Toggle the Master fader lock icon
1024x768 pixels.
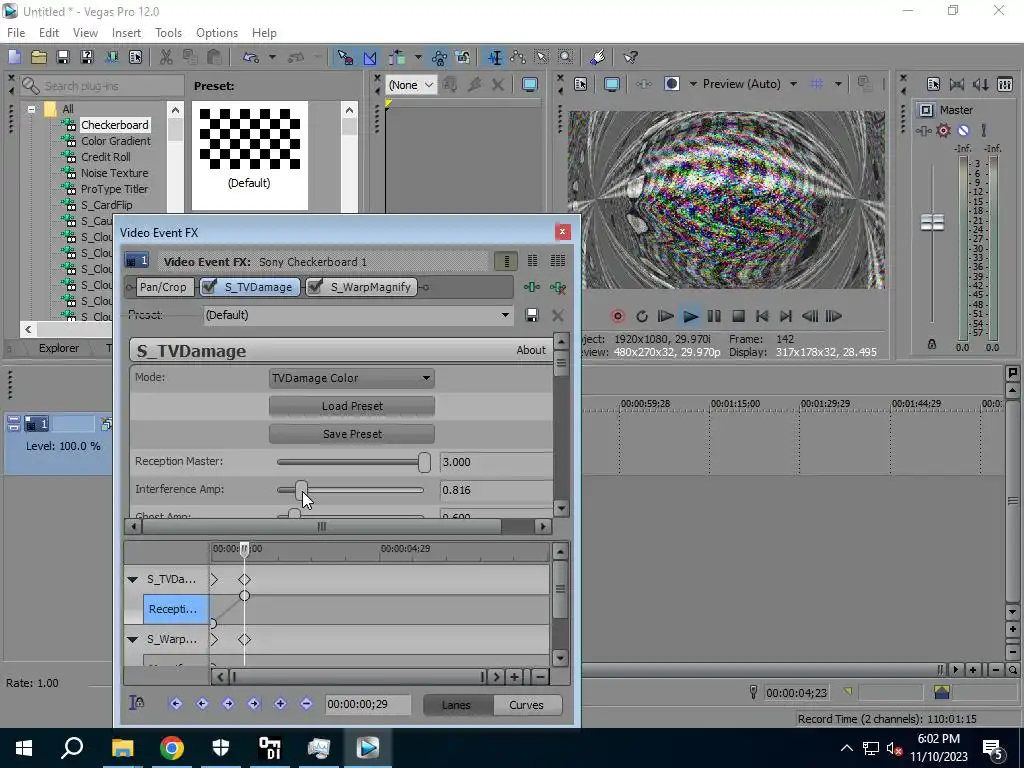tap(932, 344)
